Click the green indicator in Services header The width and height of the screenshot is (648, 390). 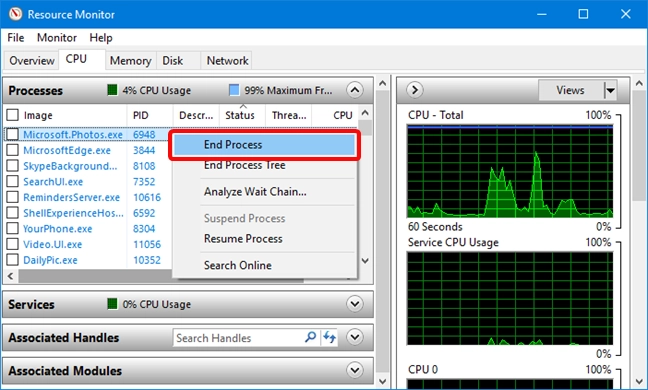(x=112, y=304)
